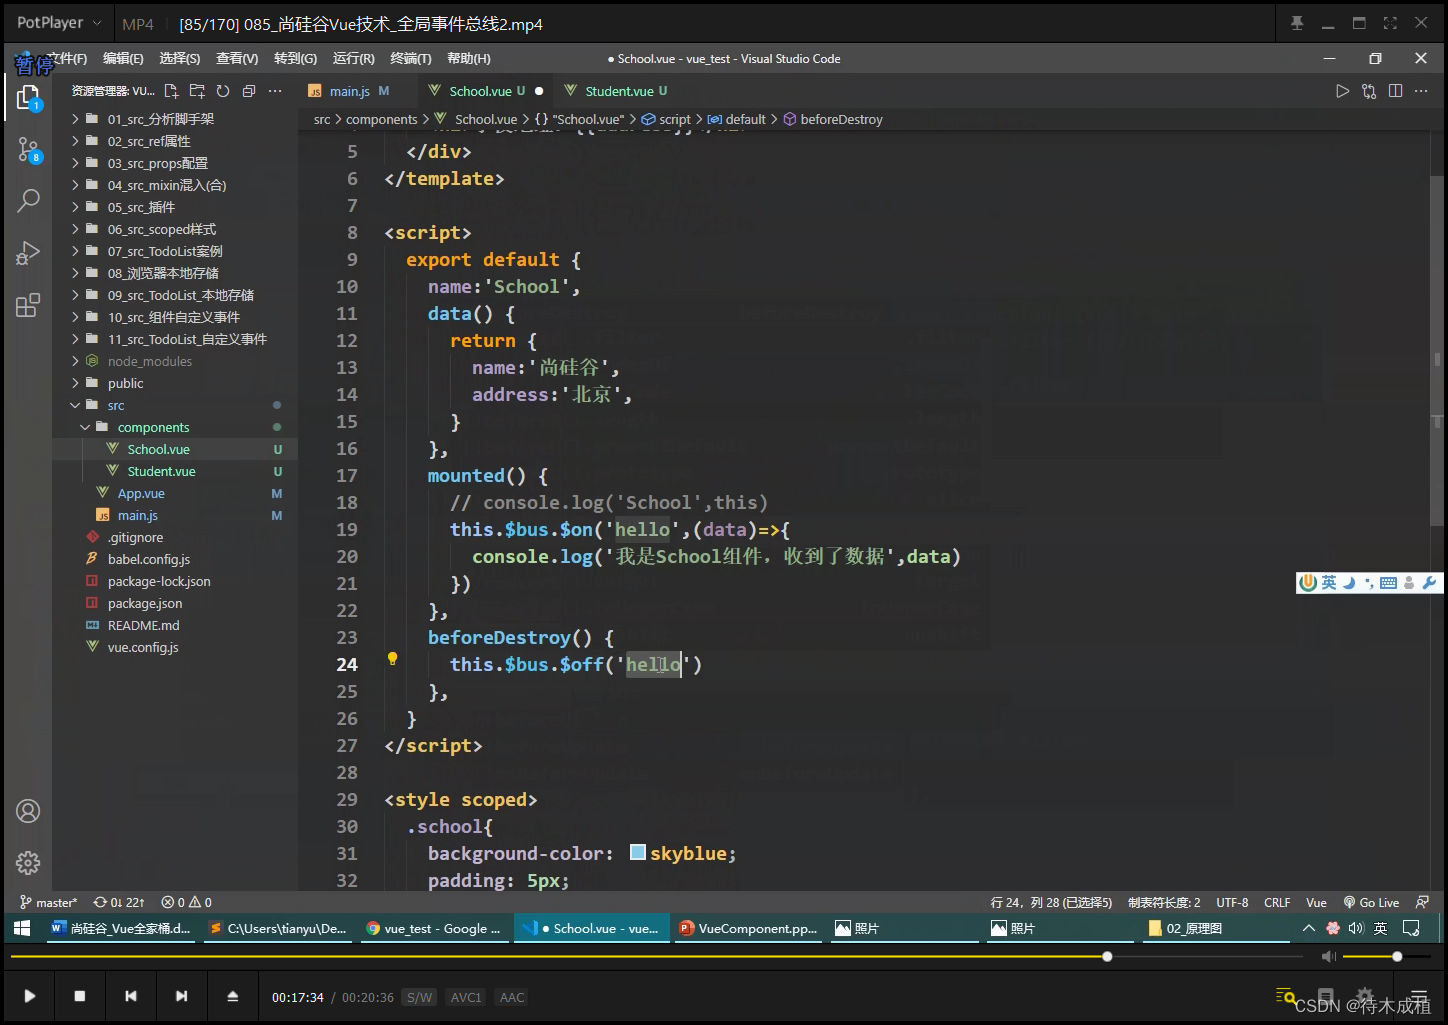Change the Vue language mode
The width and height of the screenshot is (1448, 1025).
(1316, 902)
